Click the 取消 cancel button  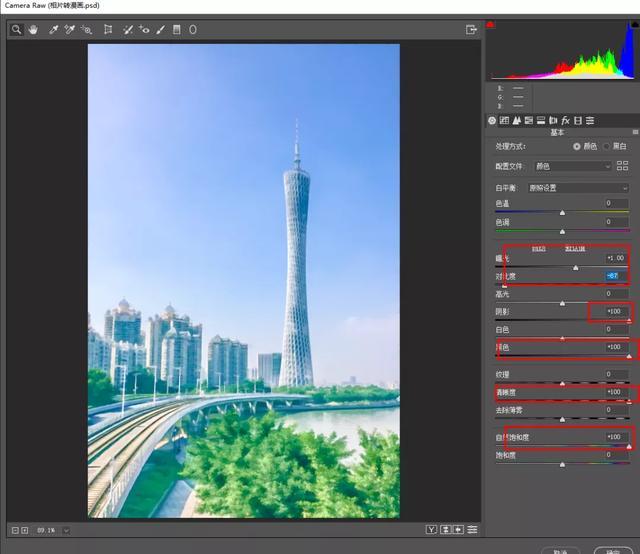(561, 551)
